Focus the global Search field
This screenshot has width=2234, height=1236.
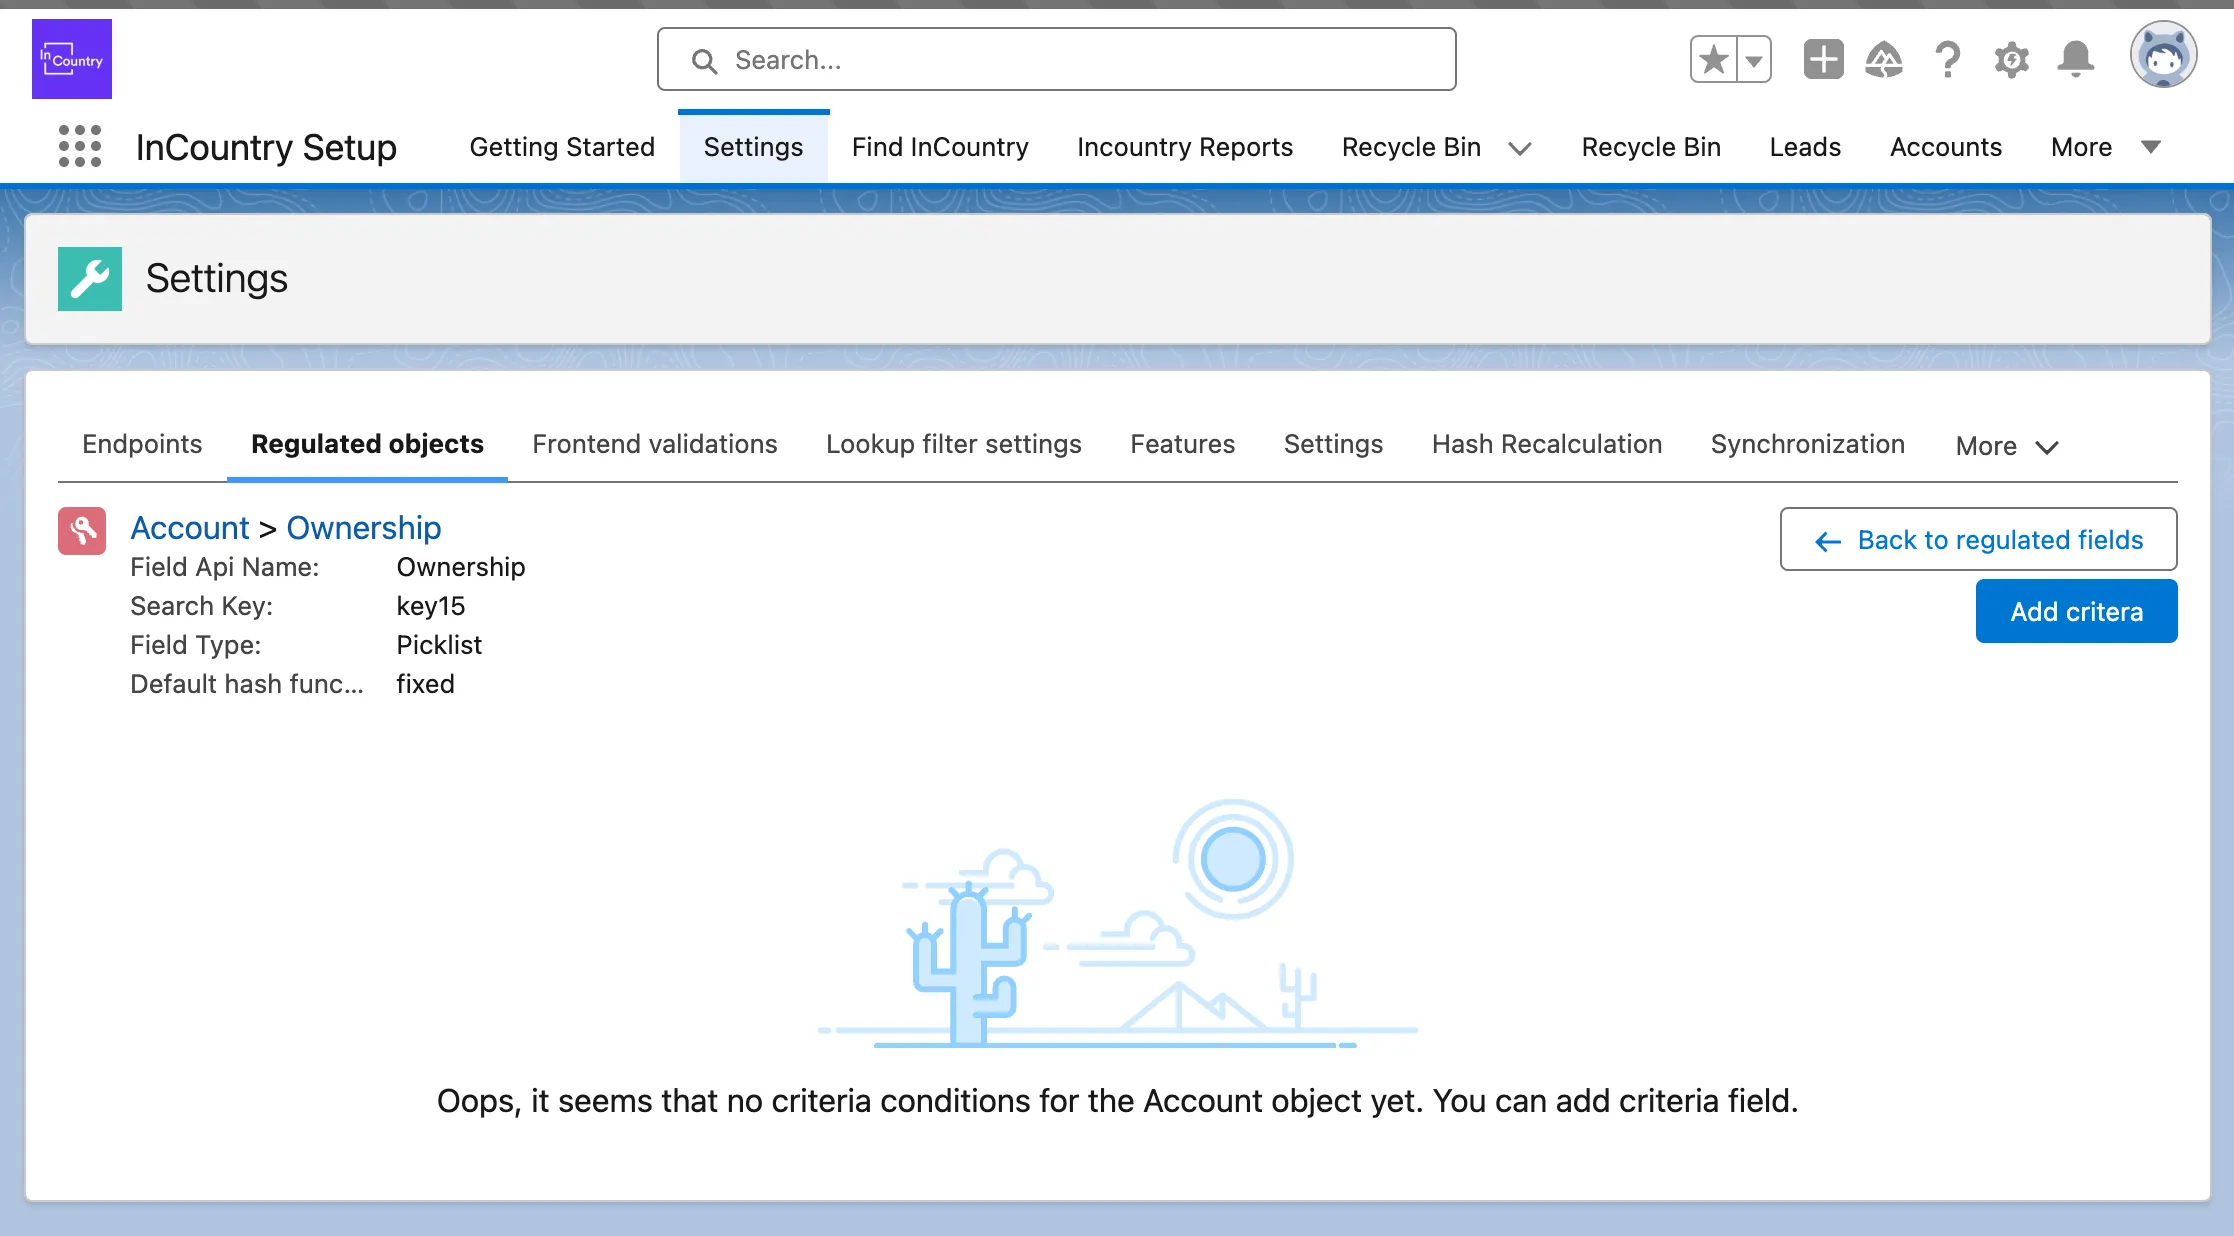click(x=1056, y=60)
